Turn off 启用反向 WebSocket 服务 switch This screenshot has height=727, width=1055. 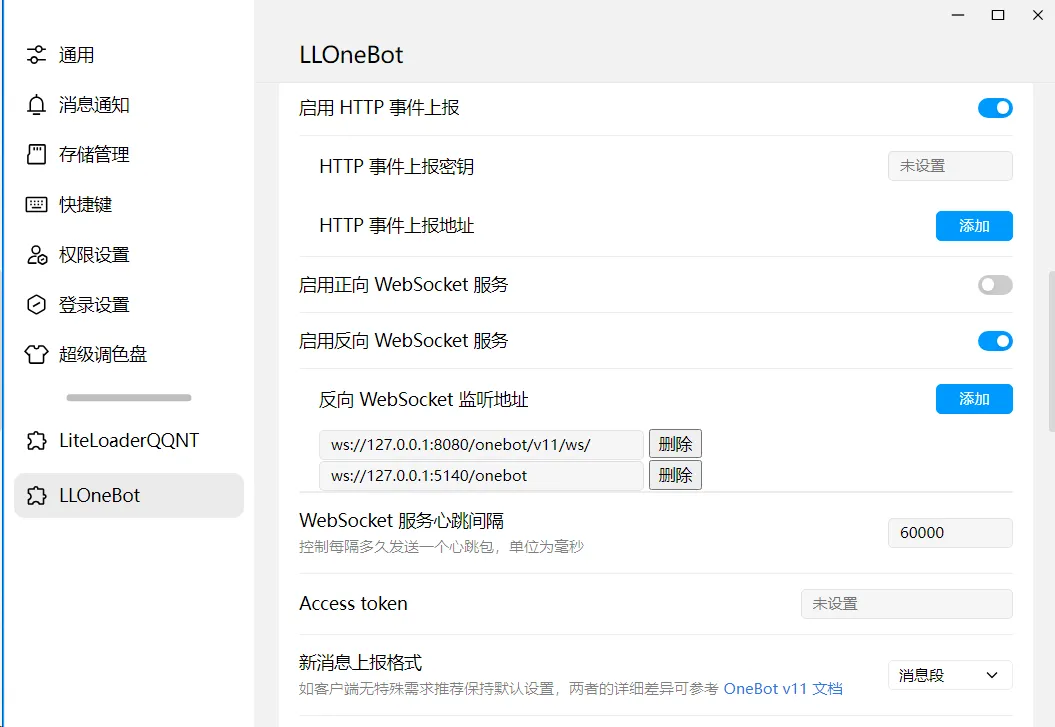[995, 341]
